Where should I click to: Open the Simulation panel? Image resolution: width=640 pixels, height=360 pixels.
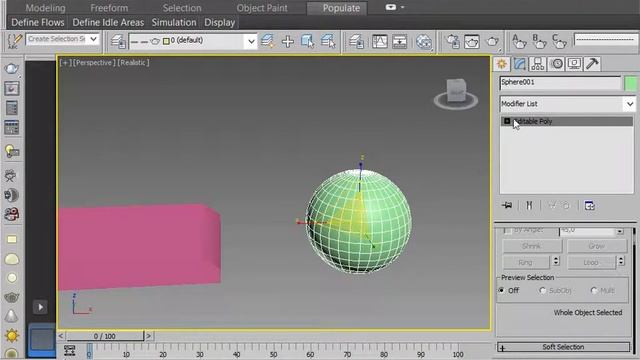point(174,22)
